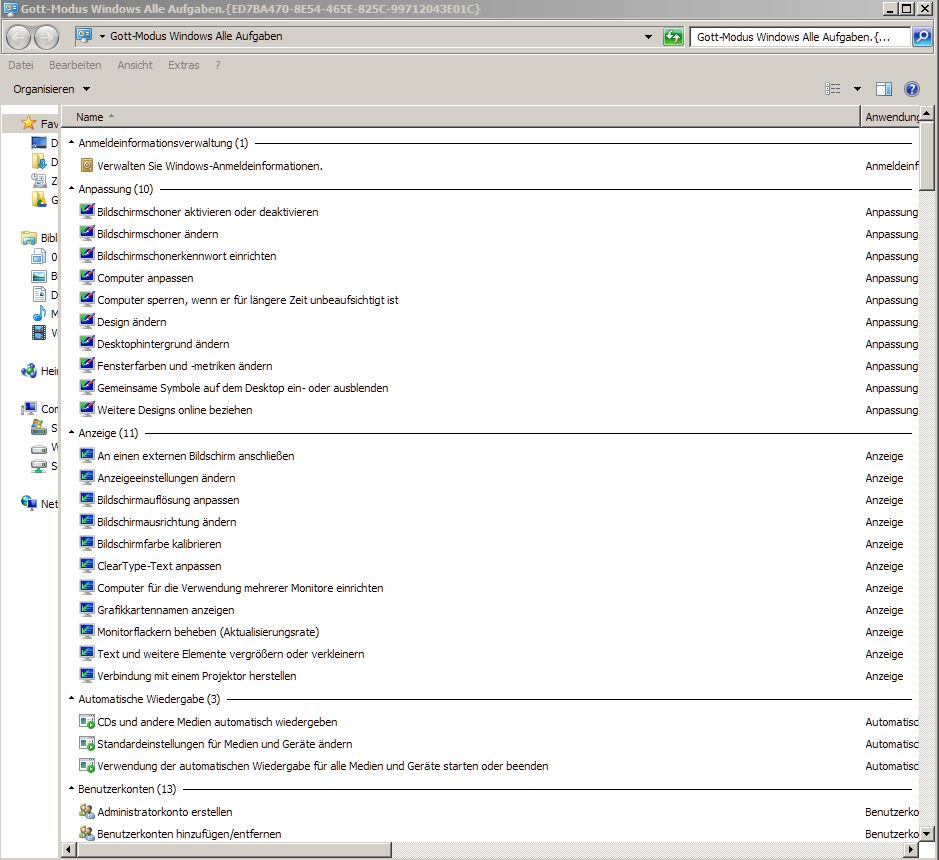Click the Bibliotheken icon in sidebar
Viewport: 939px width, 860px height.
pos(28,237)
